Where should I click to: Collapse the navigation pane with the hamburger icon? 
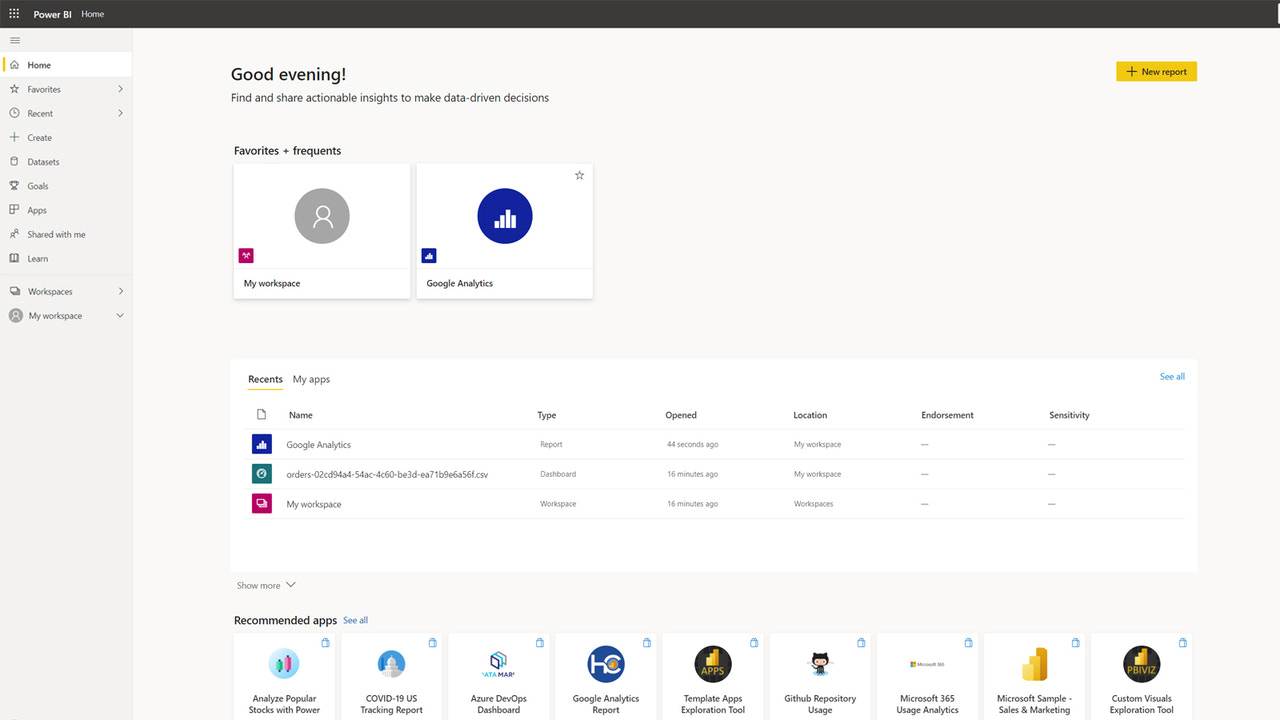[x=14, y=40]
